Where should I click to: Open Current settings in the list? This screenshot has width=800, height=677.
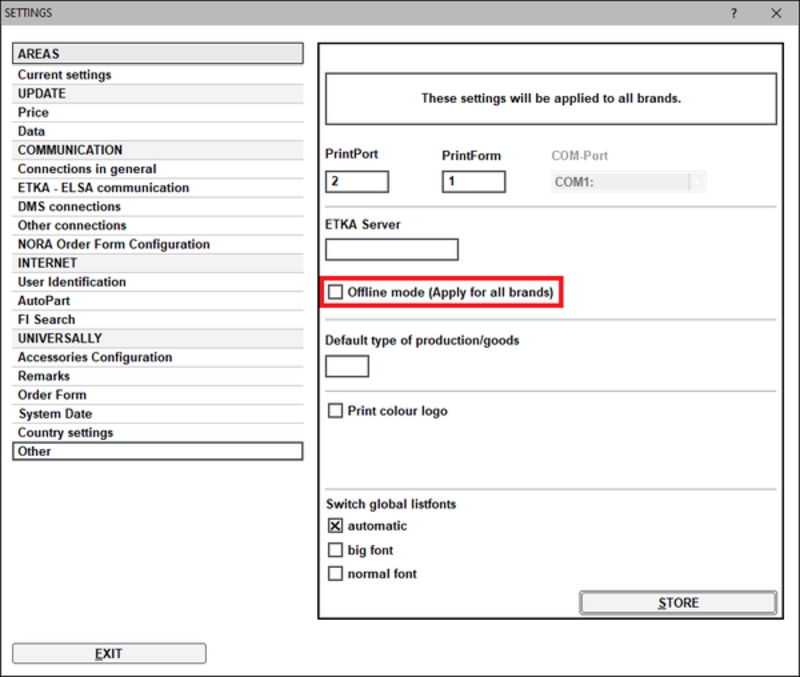pos(64,75)
